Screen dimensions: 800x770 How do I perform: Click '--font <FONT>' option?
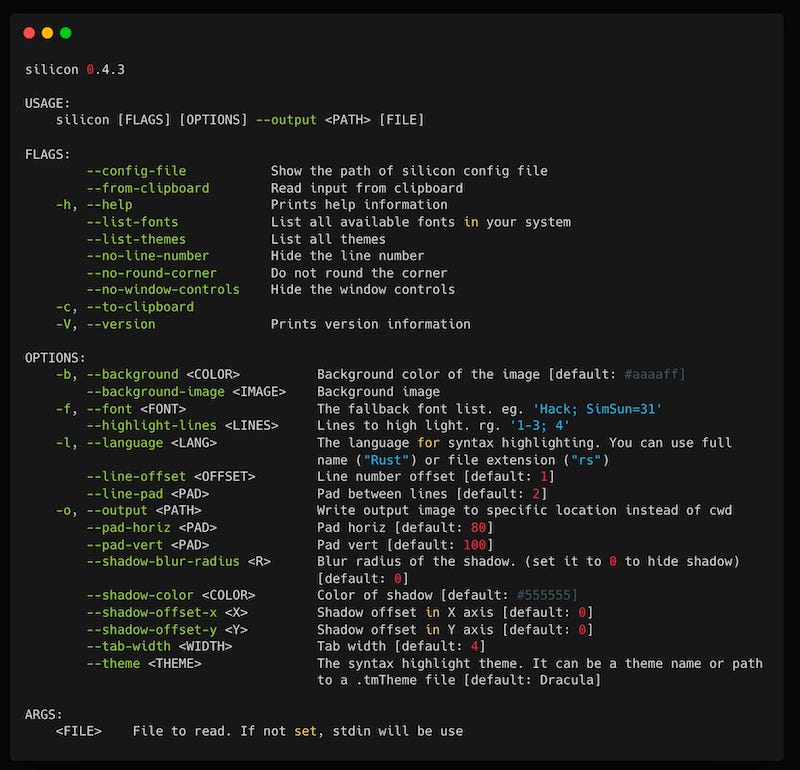[x=136, y=409]
